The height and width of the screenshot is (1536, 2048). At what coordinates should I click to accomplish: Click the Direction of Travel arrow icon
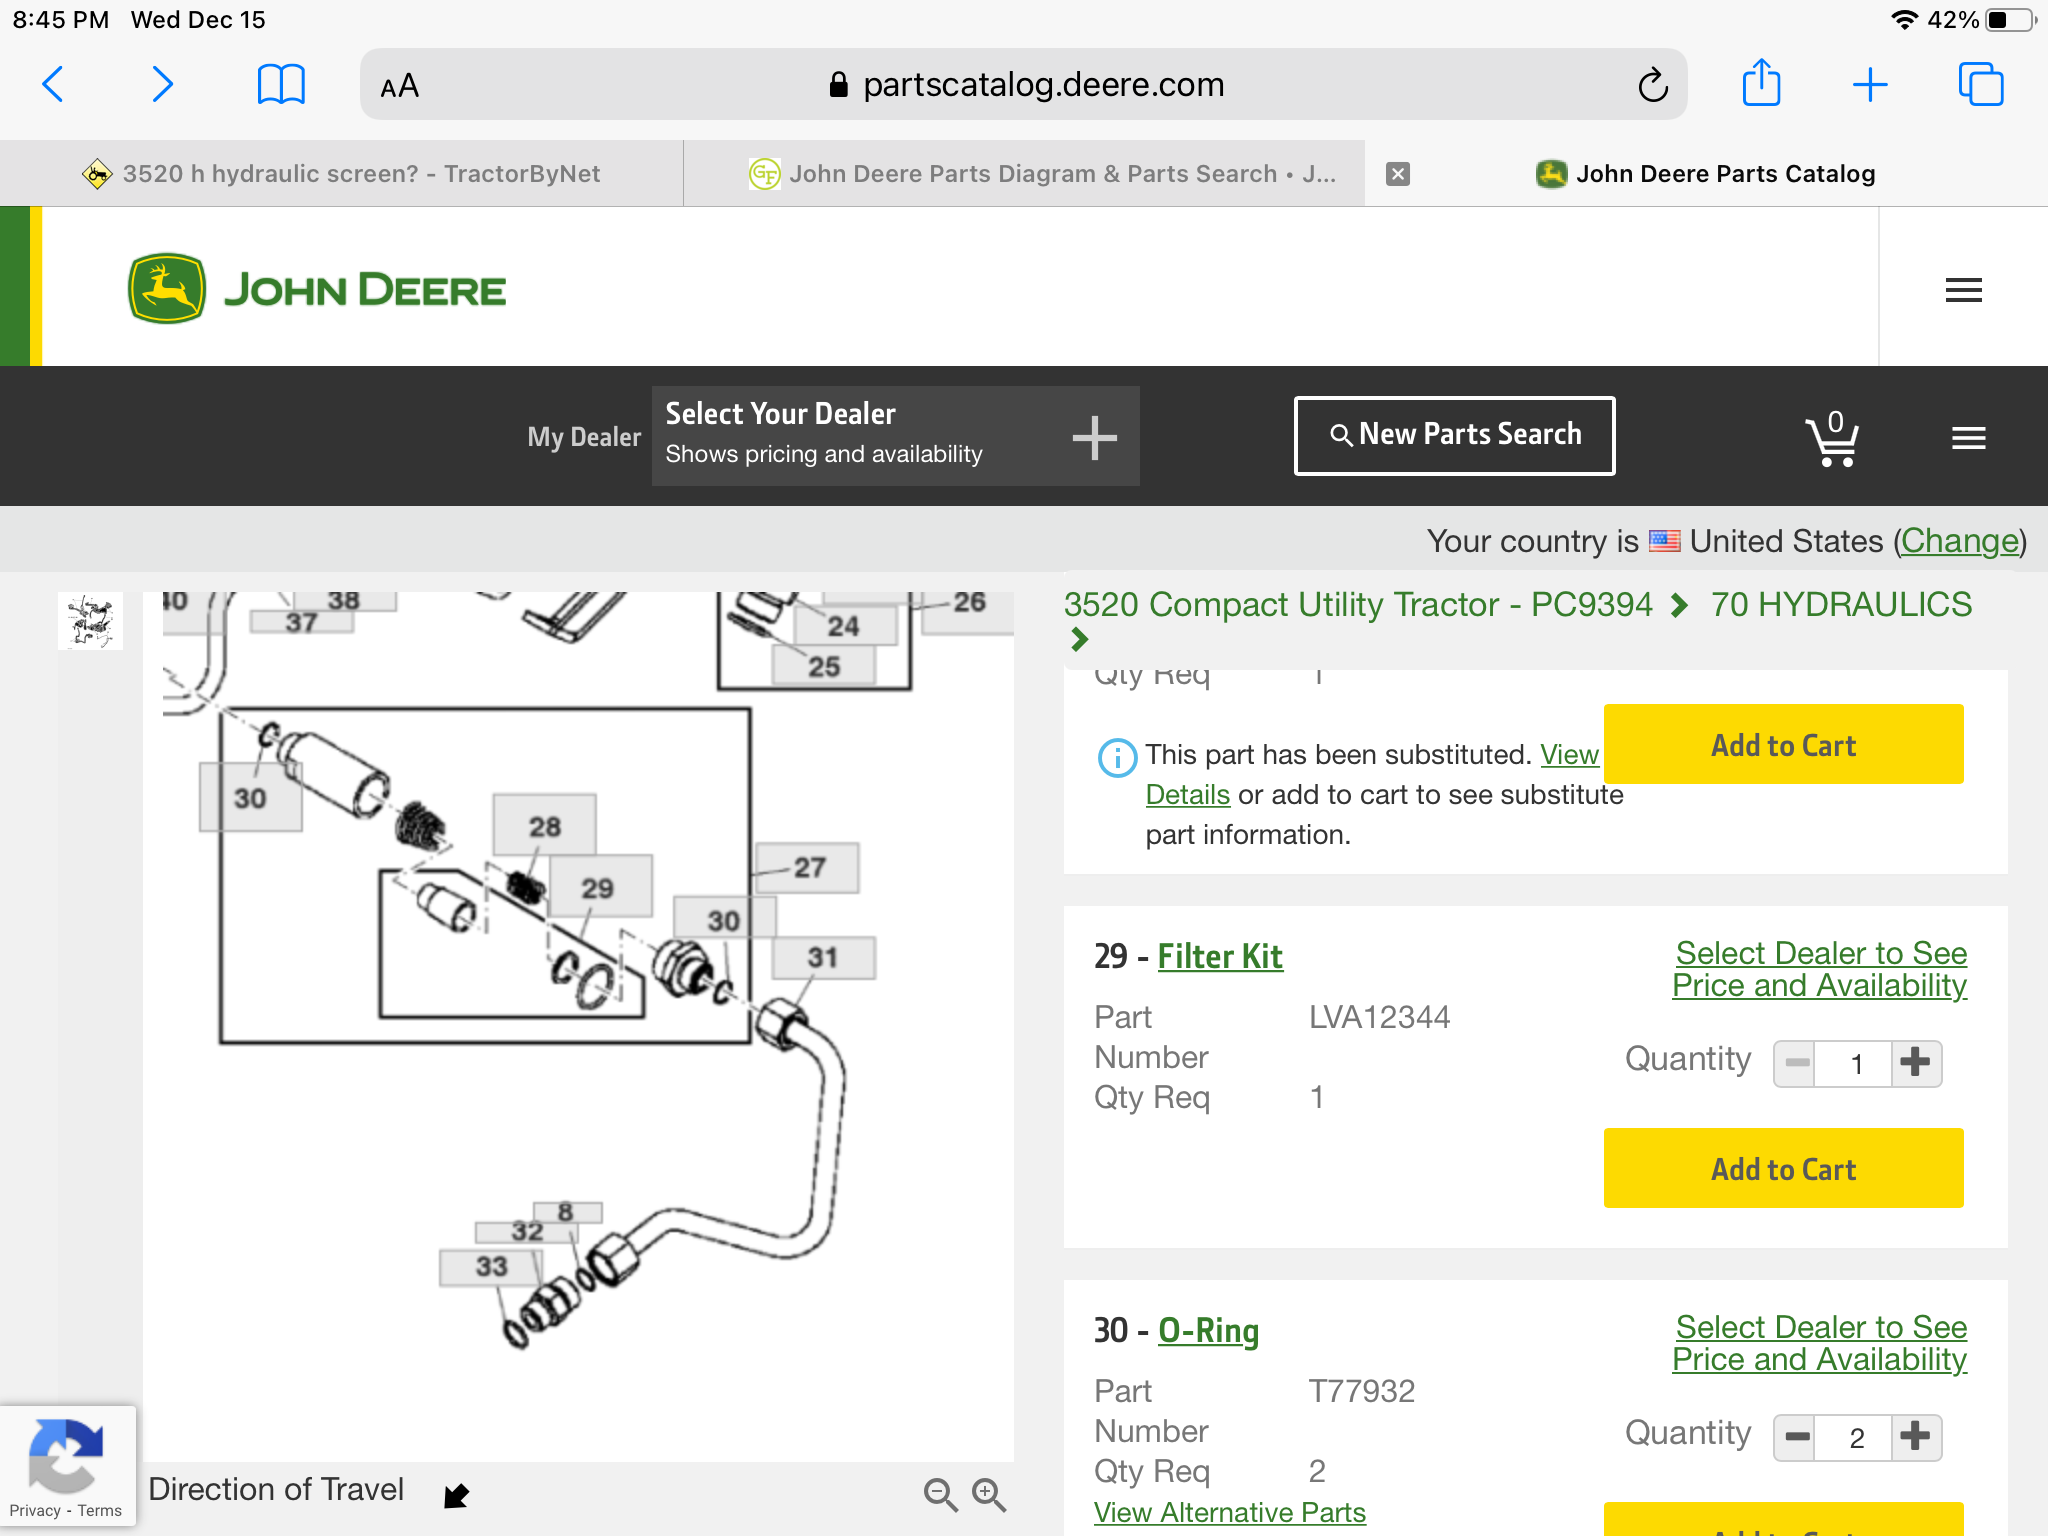pyautogui.click(x=456, y=1495)
